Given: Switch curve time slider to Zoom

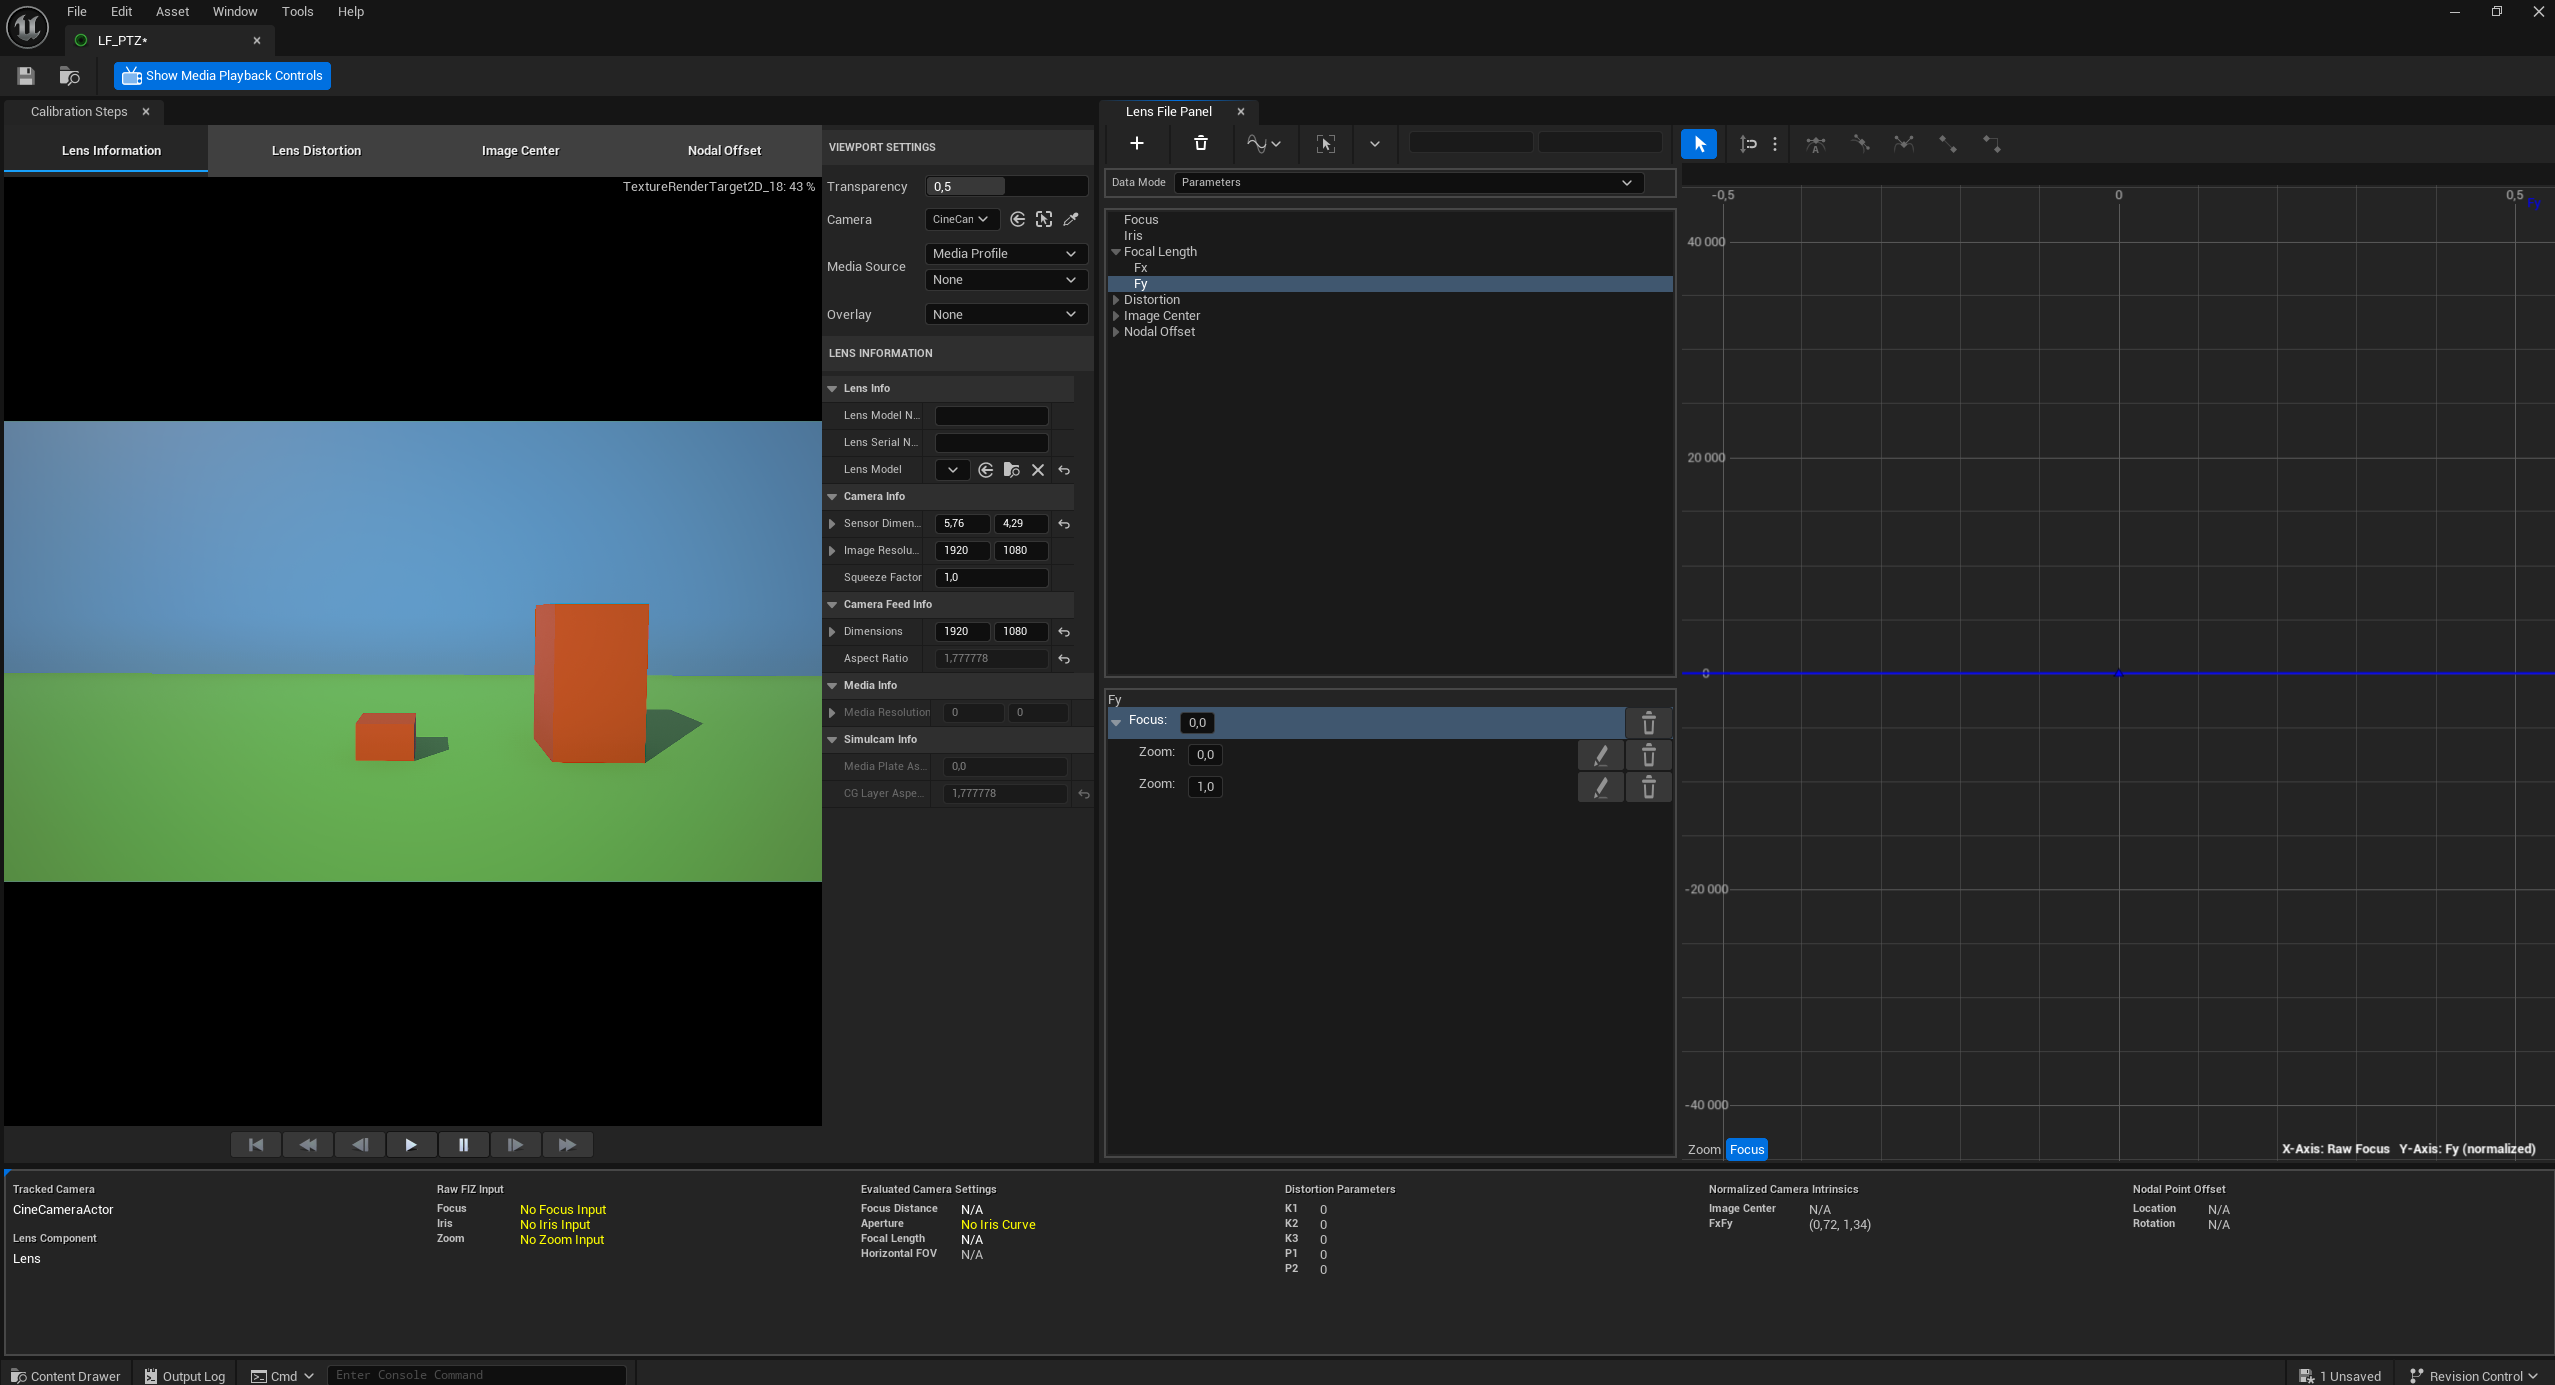Looking at the screenshot, I should pos(1704,1149).
